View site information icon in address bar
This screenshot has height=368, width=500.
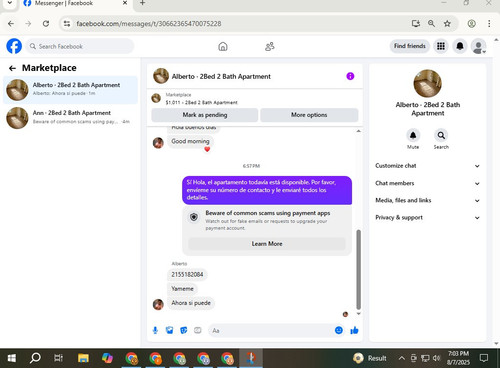click(67, 24)
